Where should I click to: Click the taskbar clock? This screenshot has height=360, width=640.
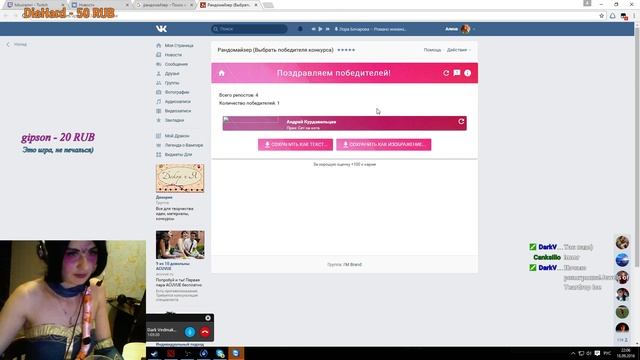[625, 353]
